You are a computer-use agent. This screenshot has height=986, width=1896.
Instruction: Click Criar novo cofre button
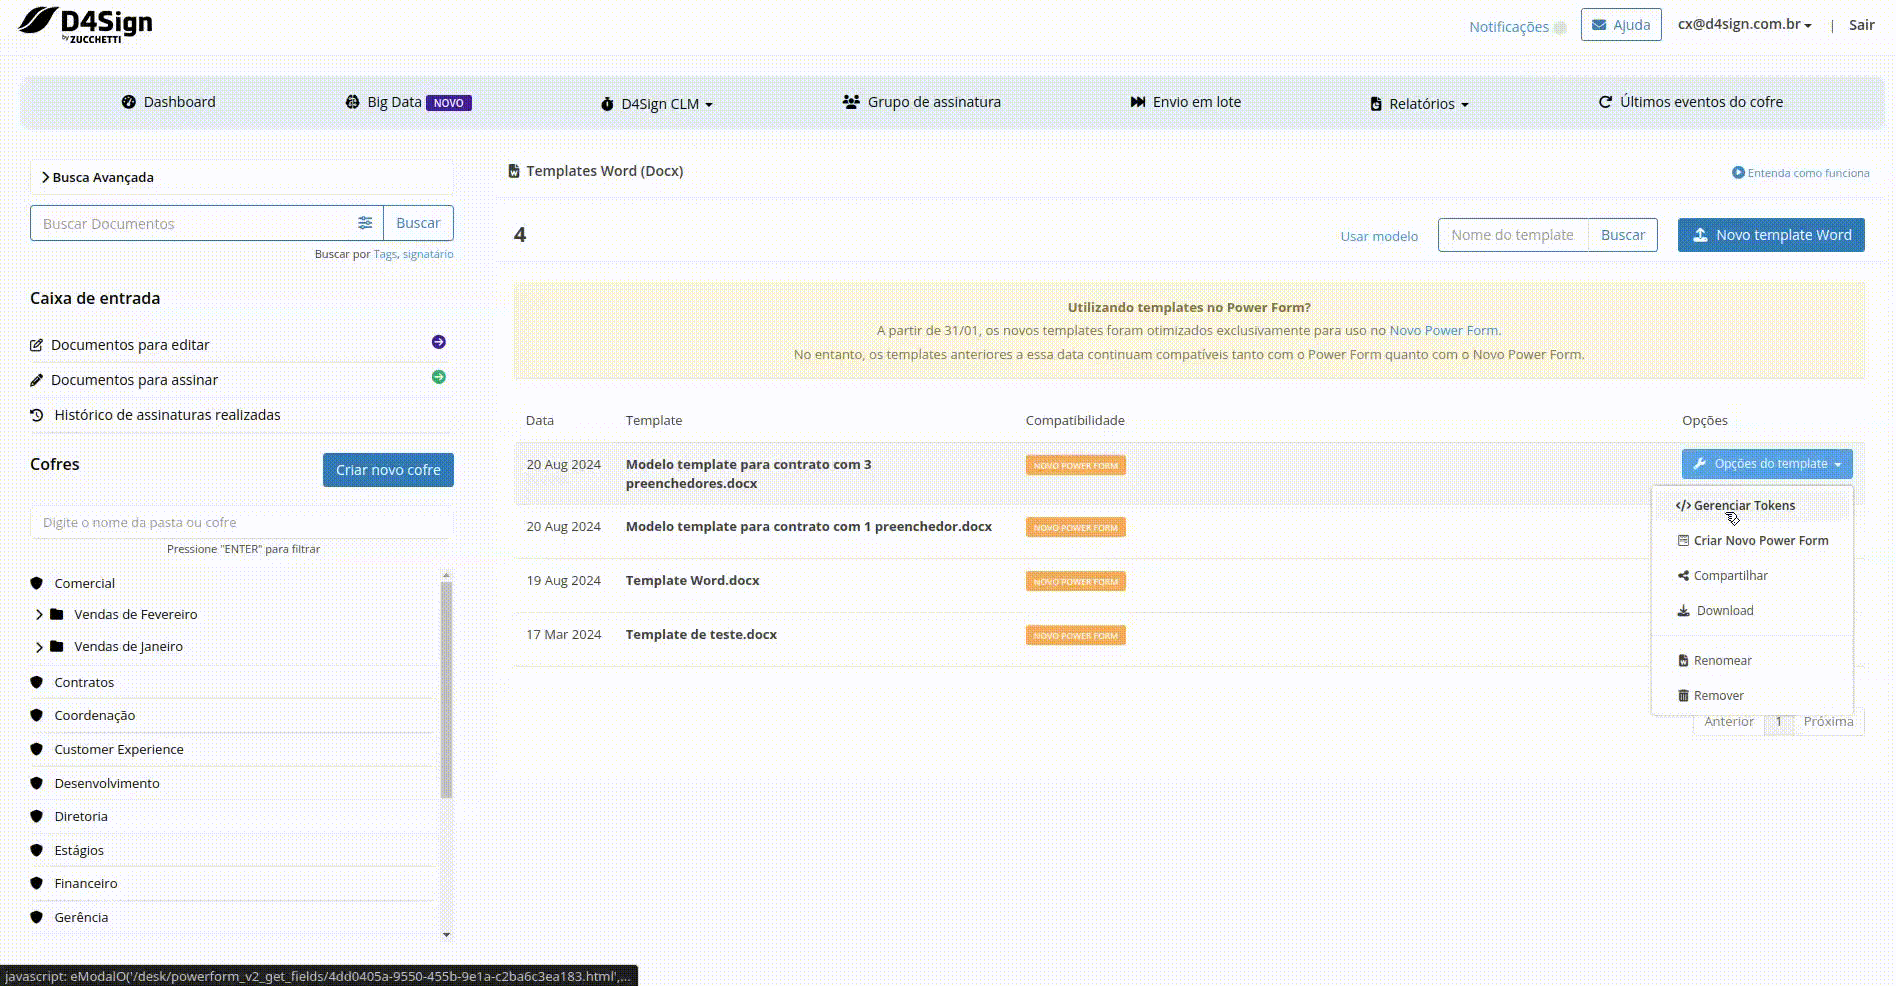[388, 470]
